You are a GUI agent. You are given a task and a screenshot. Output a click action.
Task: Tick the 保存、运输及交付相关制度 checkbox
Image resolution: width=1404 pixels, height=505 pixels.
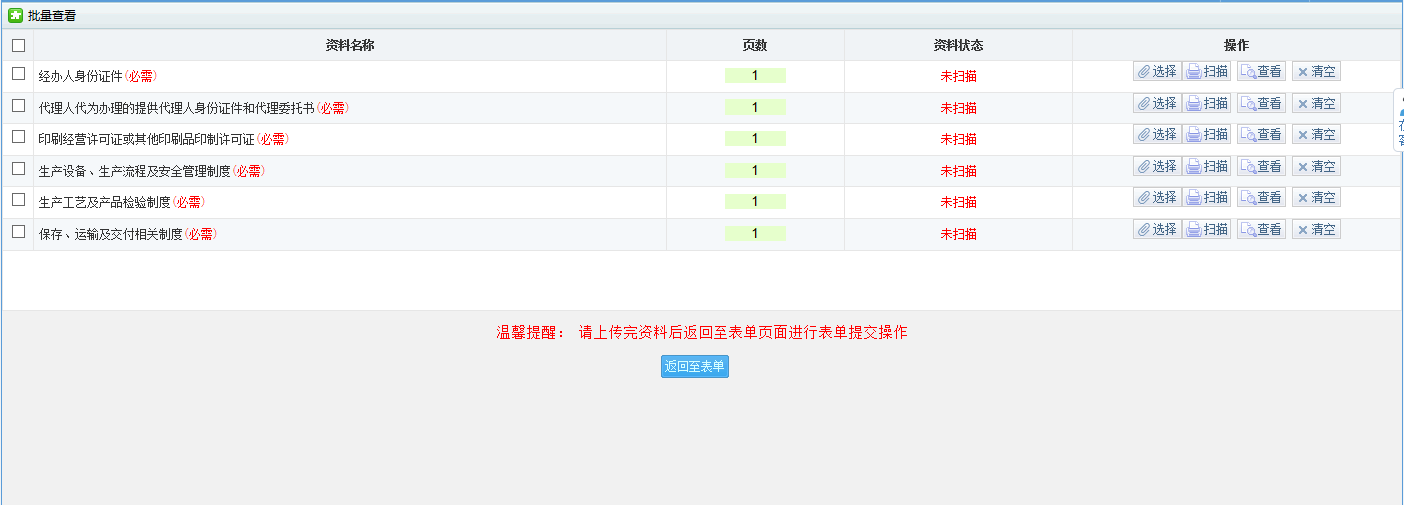(x=18, y=232)
